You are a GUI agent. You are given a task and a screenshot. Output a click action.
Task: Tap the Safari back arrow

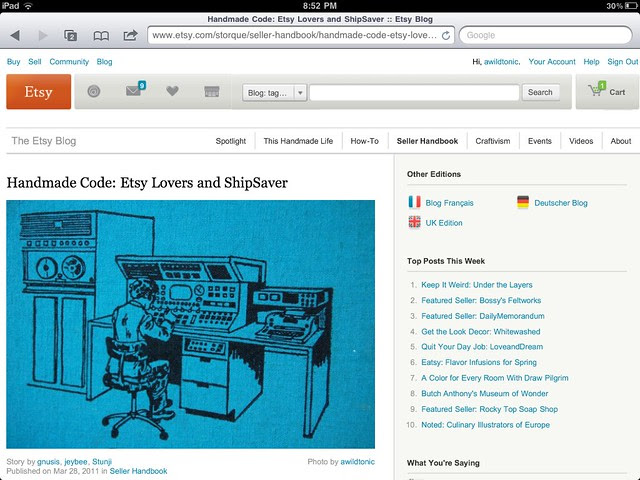[15, 36]
